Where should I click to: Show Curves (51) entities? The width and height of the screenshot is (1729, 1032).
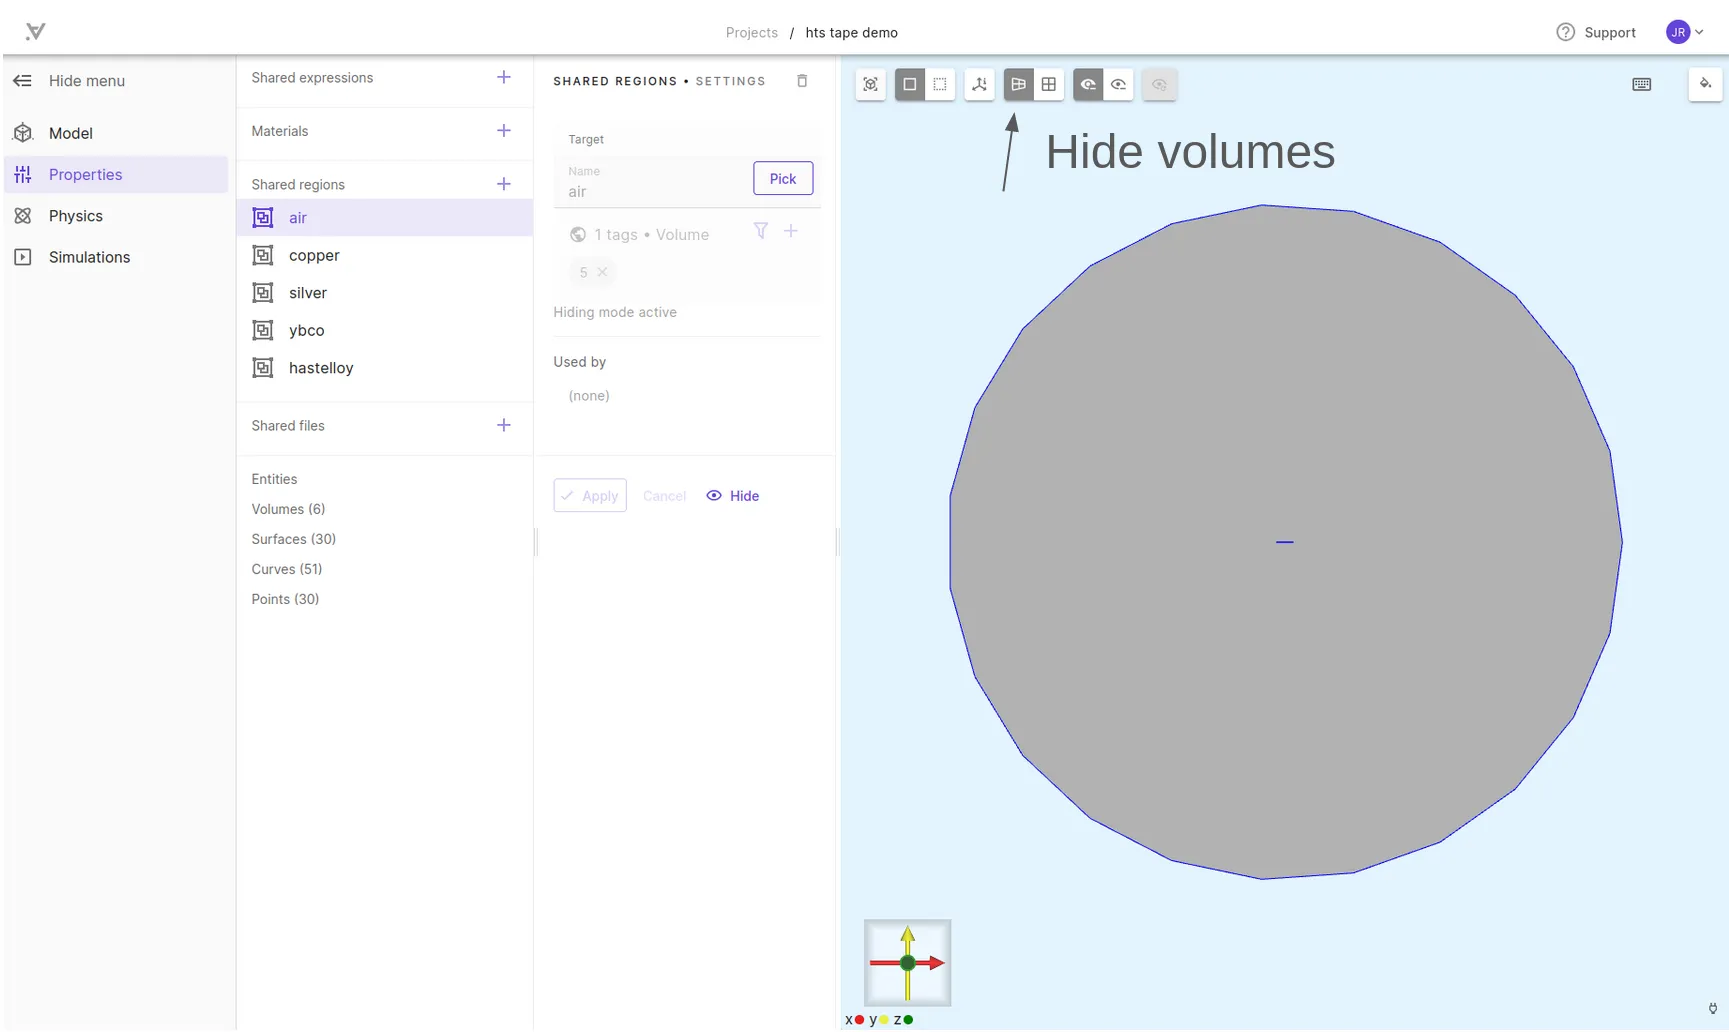286,569
